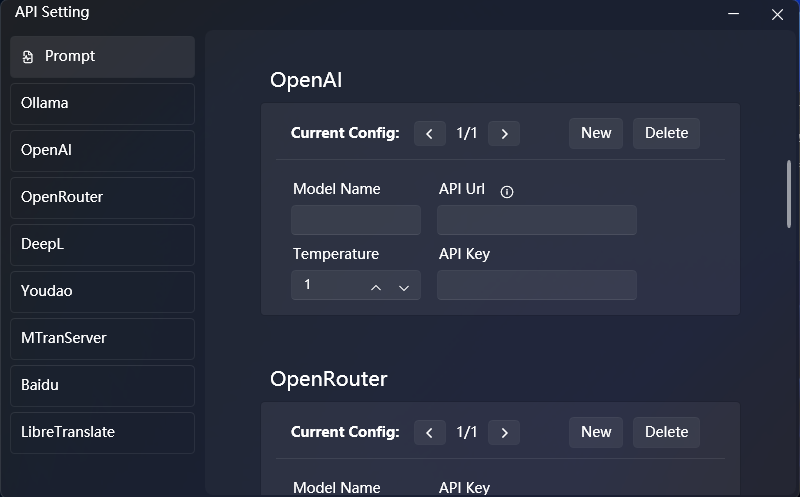The height and width of the screenshot is (497, 800).
Task: Open the Prompt settings page
Action: [102, 57]
